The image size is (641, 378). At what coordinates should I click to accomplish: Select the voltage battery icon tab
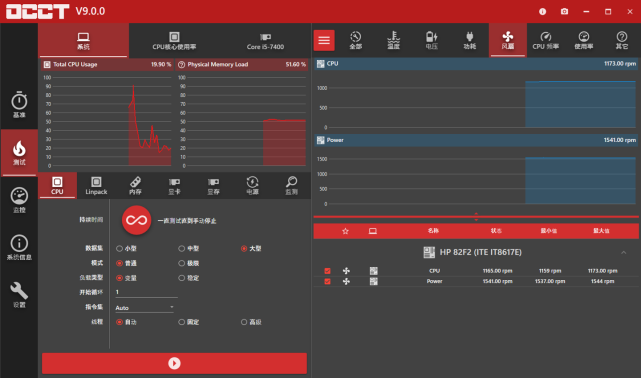tap(431, 40)
